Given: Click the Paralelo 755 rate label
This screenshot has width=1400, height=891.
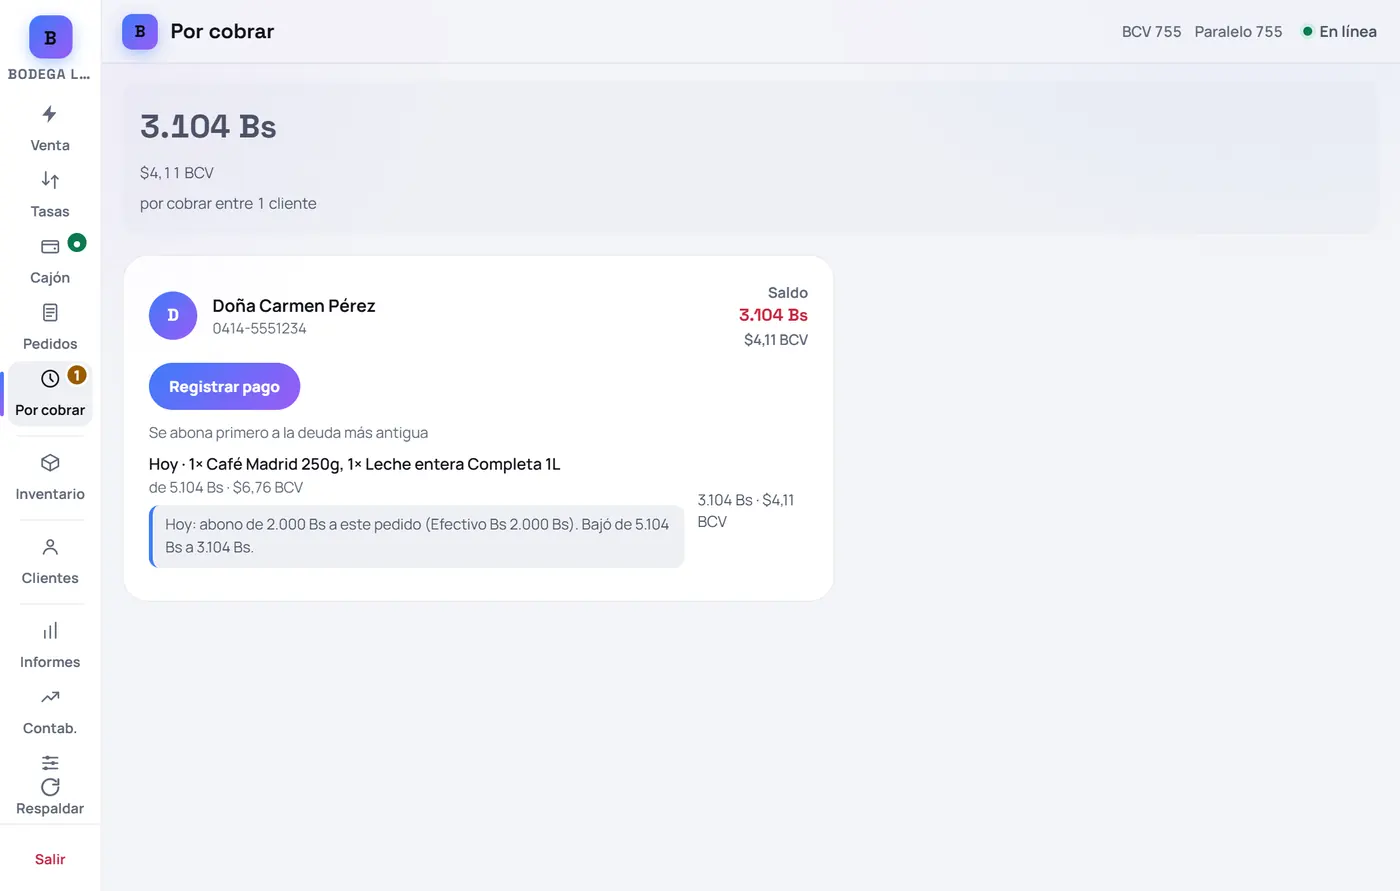Looking at the screenshot, I should click(1238, 32).
